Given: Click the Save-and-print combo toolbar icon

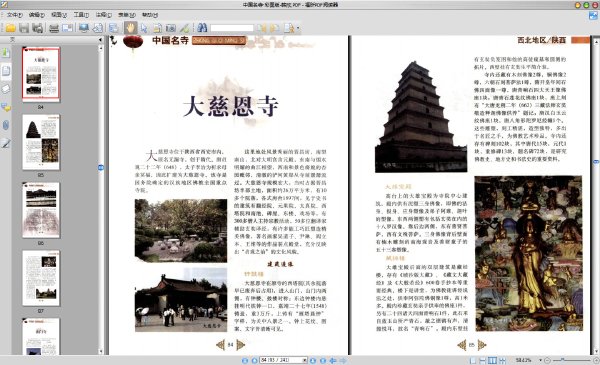Looking at the screenshot, I should (x=38, y=28).
